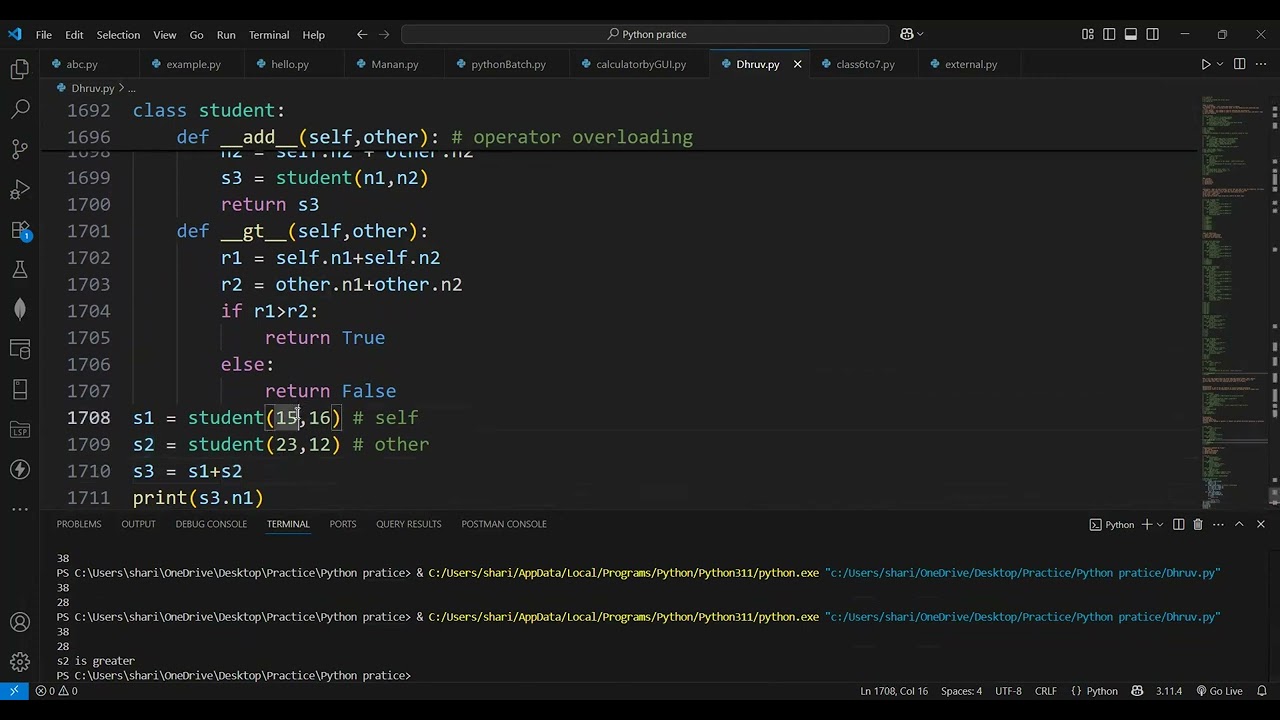Open remote window indicator in status bar
The image size is (1280, 720).
coord(14,691)
